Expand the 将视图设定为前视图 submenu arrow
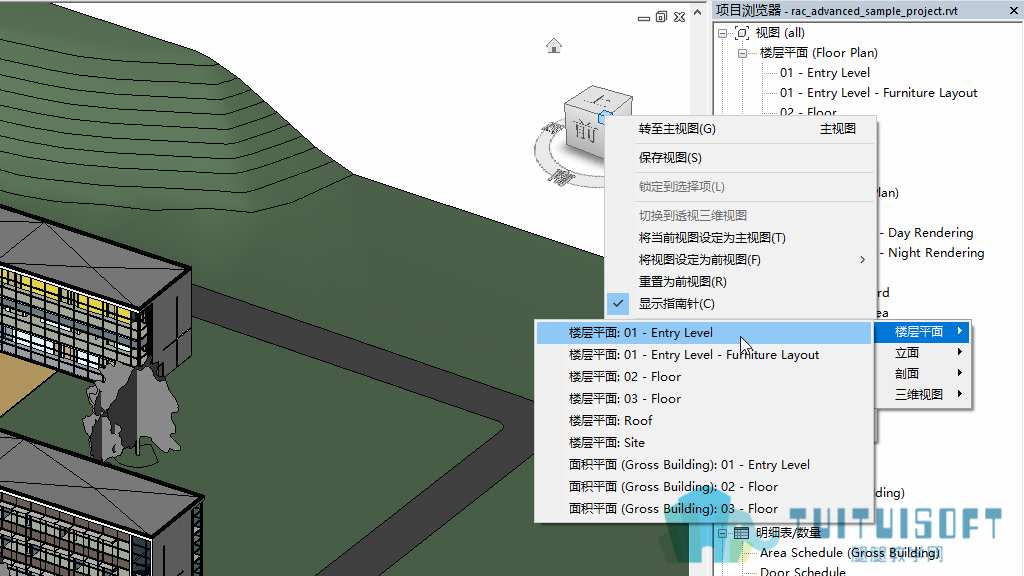This screenshot has height=576, width=1024. click(863, 260)
